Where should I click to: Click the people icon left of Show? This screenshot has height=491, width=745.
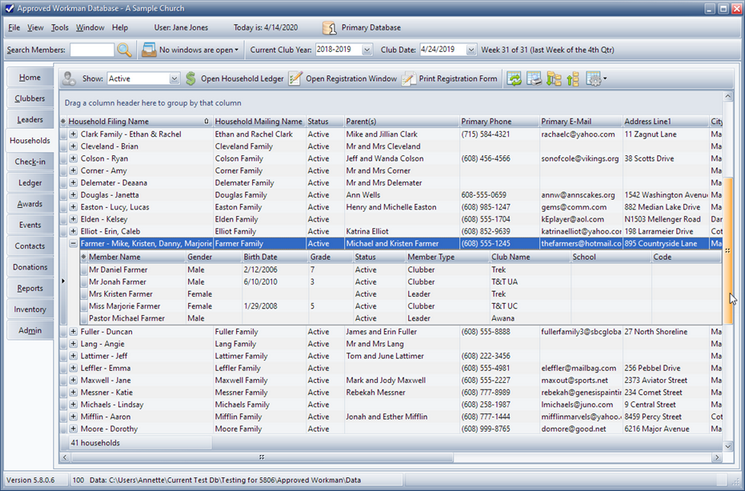pos(69,78)
